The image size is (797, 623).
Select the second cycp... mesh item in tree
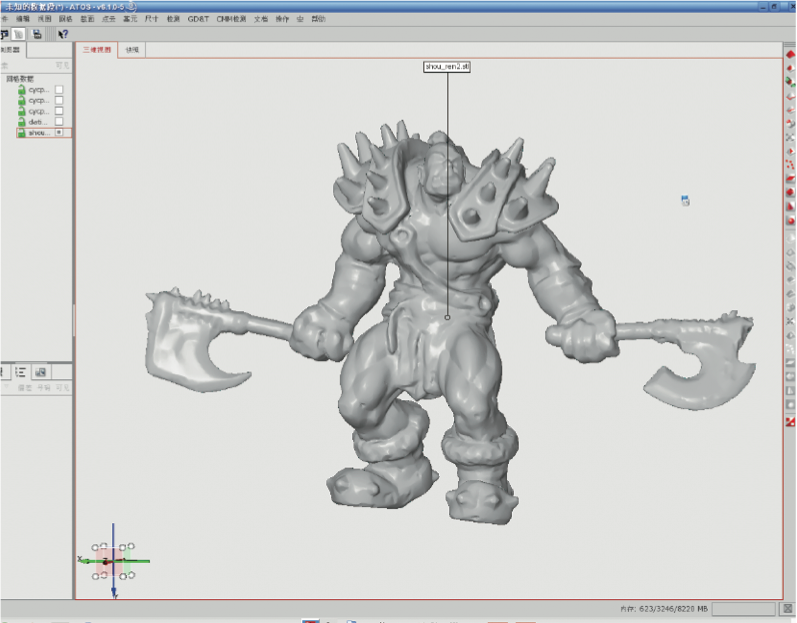pyautogui.click(x=39, y=100)
